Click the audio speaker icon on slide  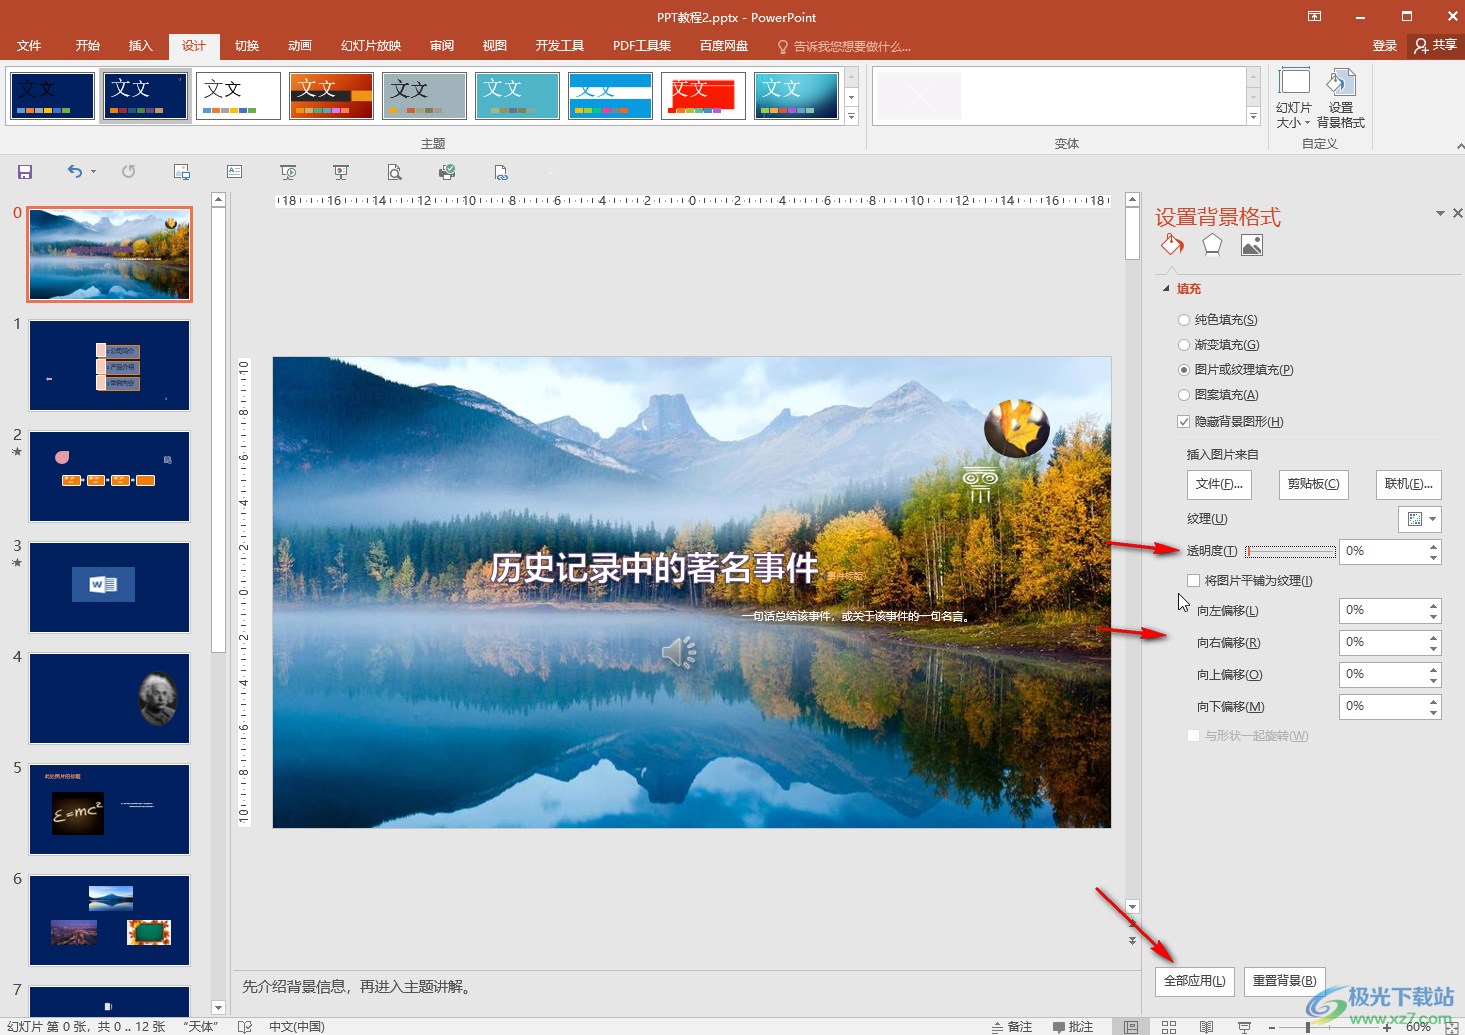(679, 652)
